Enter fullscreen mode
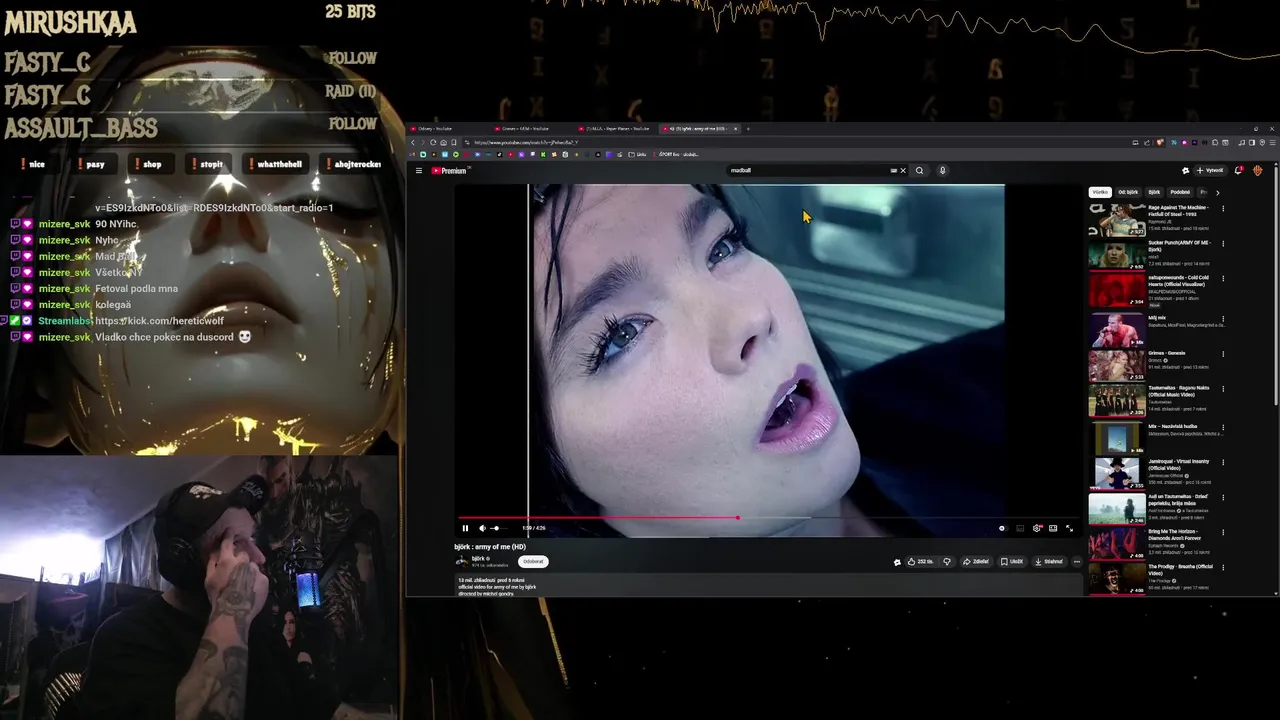The height and width of the screenshot is (720, 1280). (x=1069, y=528)
